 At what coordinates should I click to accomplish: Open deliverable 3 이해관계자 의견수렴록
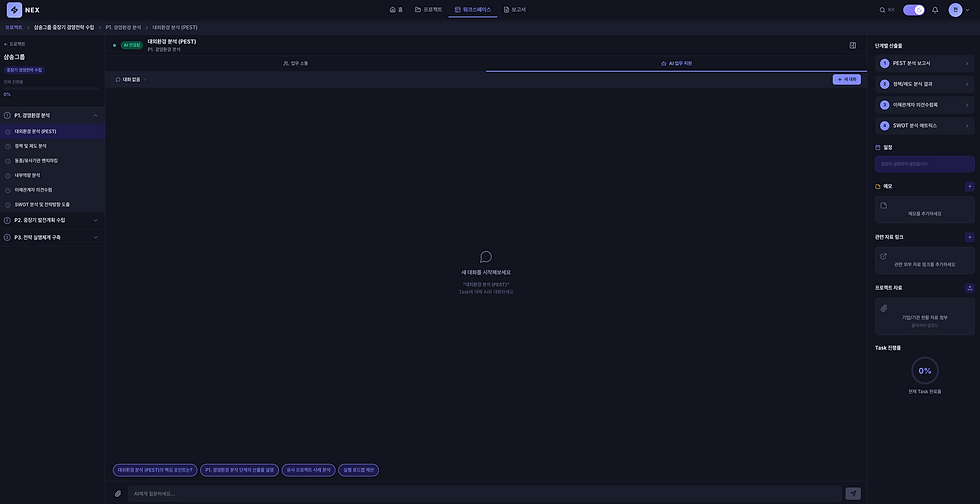(x=924, y=105)
